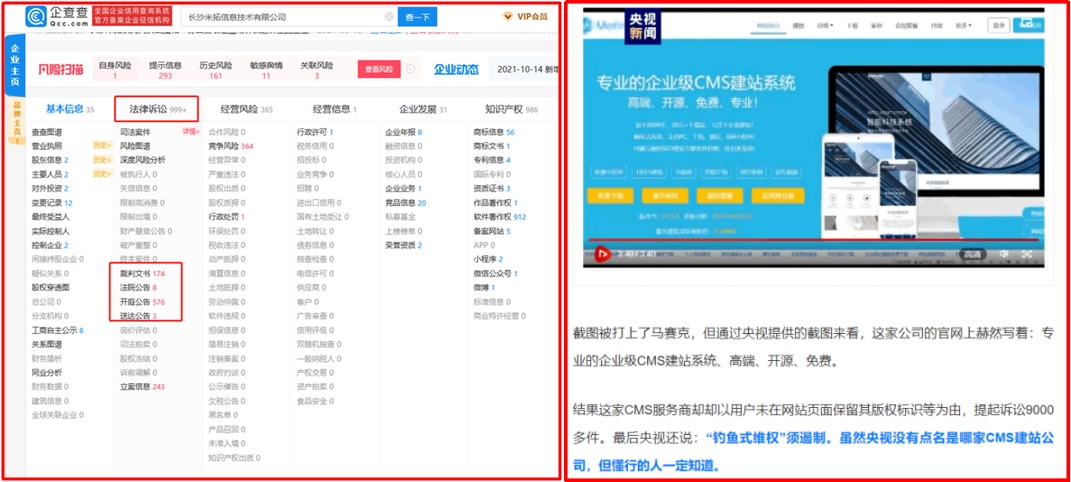Mute the video with the volume icon

coord(1003,254)
